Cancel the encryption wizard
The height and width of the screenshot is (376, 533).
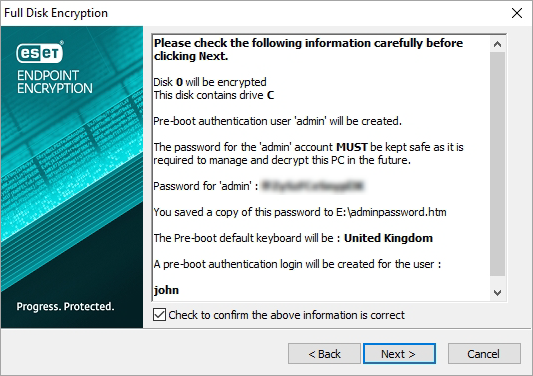point(484,354)
